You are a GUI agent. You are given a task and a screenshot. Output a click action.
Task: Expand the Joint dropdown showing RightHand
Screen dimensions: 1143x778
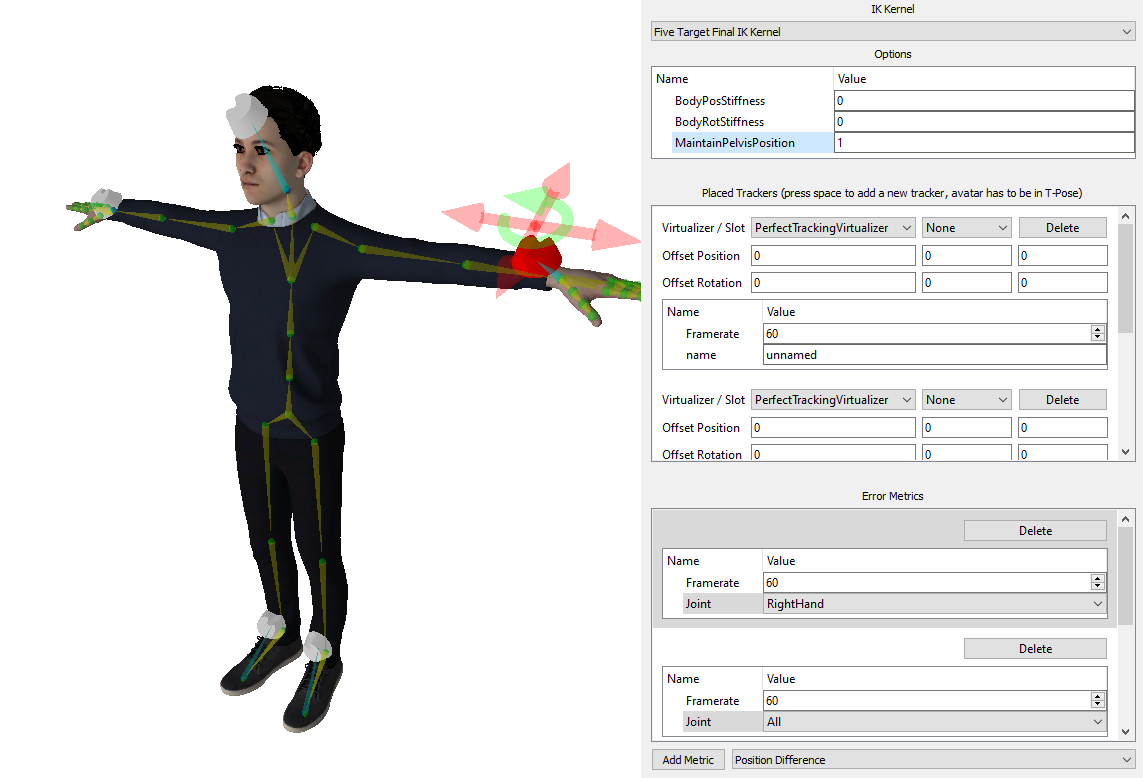pos(934,604)
